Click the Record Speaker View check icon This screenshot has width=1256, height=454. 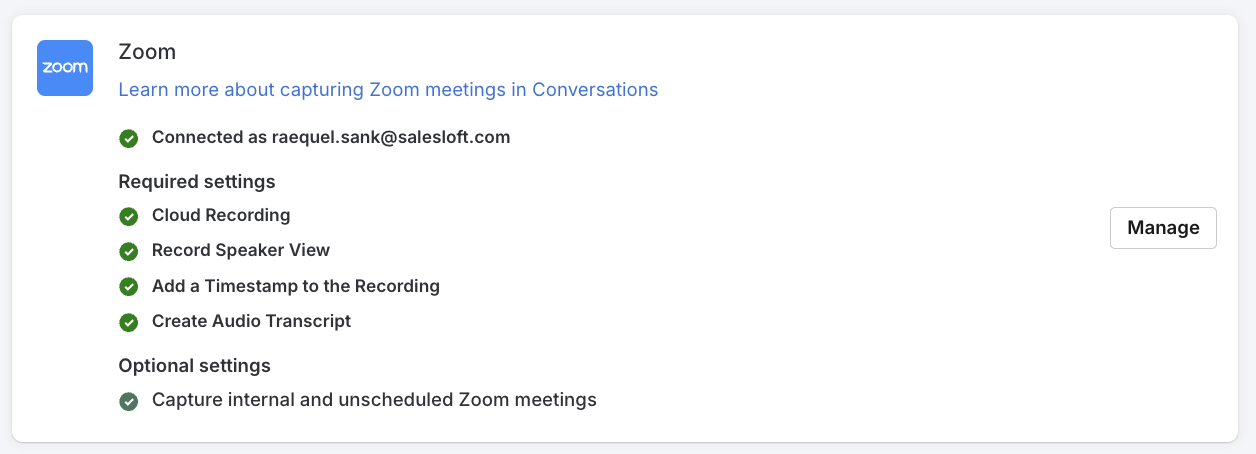click(128, 251)
